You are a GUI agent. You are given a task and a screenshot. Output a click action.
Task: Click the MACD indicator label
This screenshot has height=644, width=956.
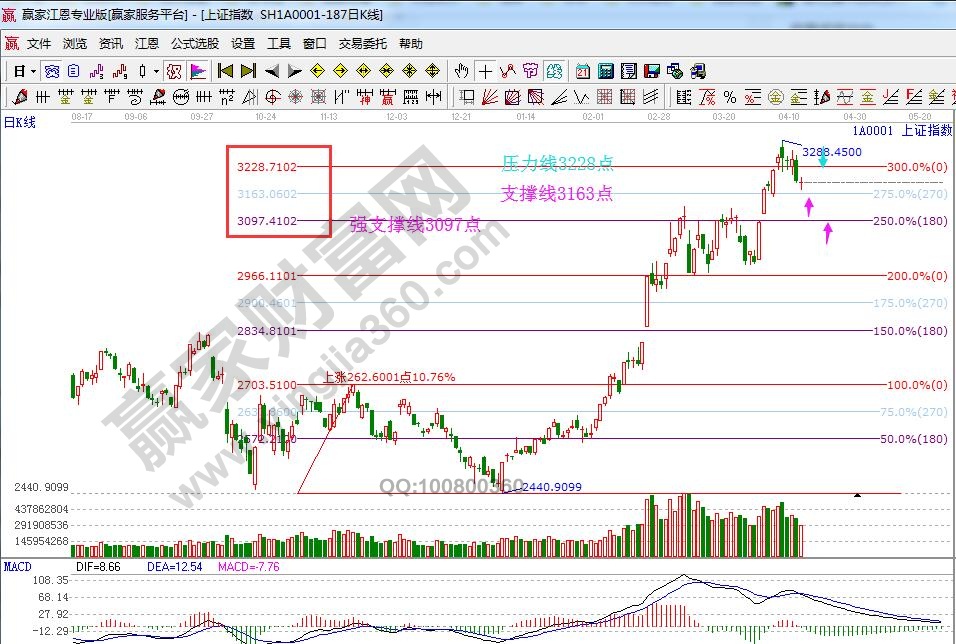point(17,567)
